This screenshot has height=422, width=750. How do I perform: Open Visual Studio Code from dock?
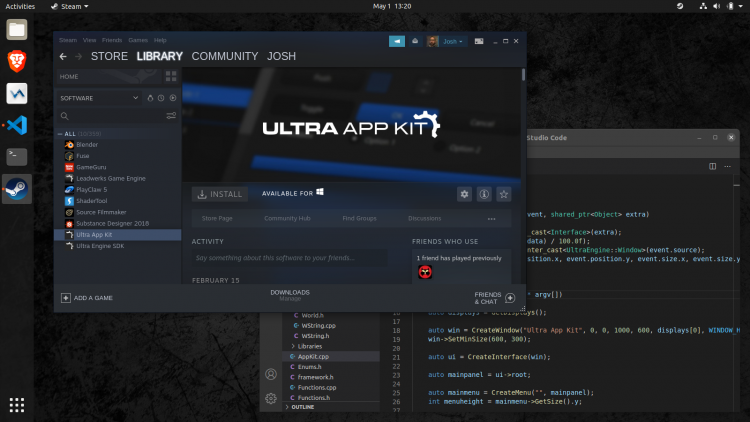pos(17,125)
